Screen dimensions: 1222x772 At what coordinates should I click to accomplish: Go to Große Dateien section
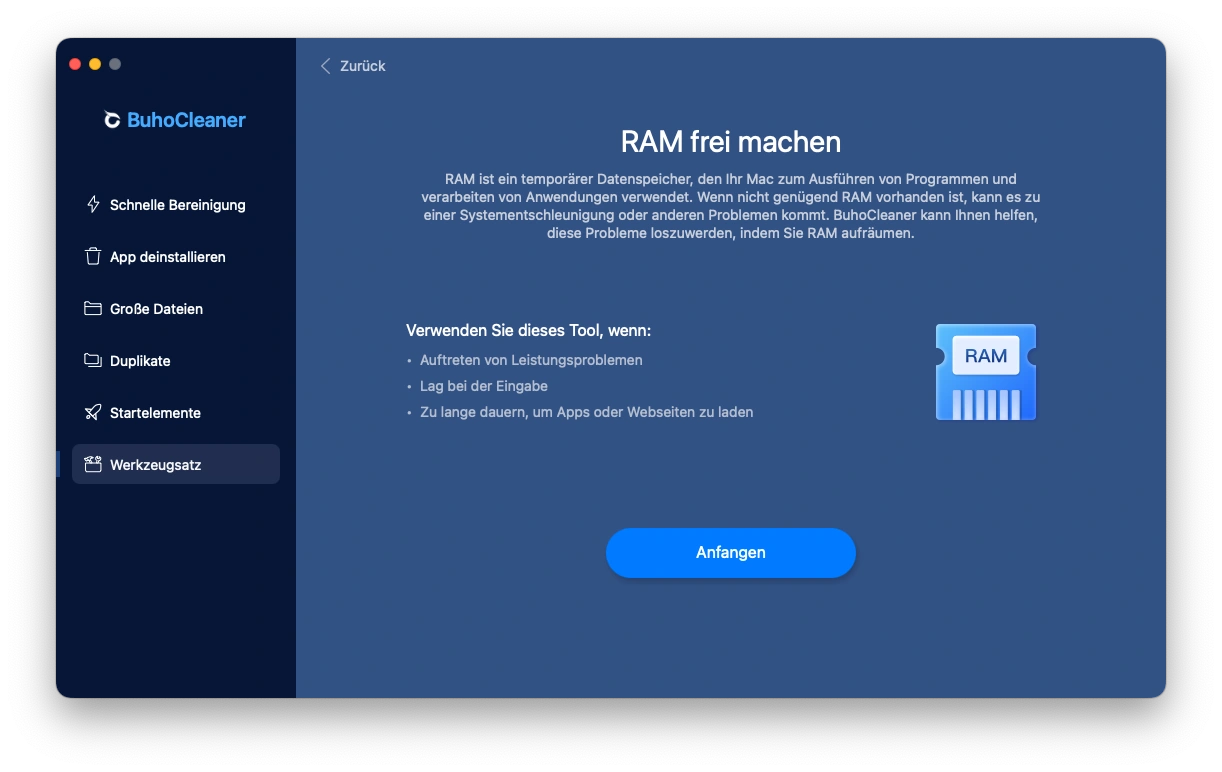176,309
